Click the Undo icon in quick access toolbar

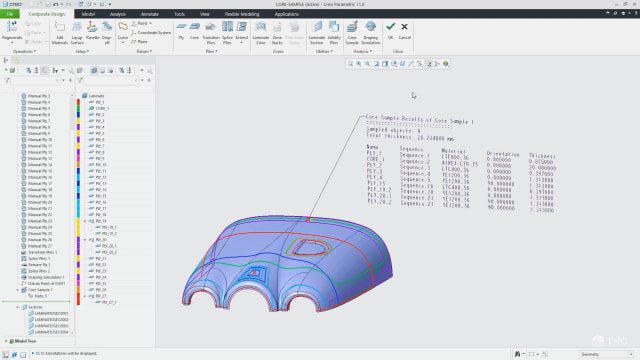coord(56,4)
